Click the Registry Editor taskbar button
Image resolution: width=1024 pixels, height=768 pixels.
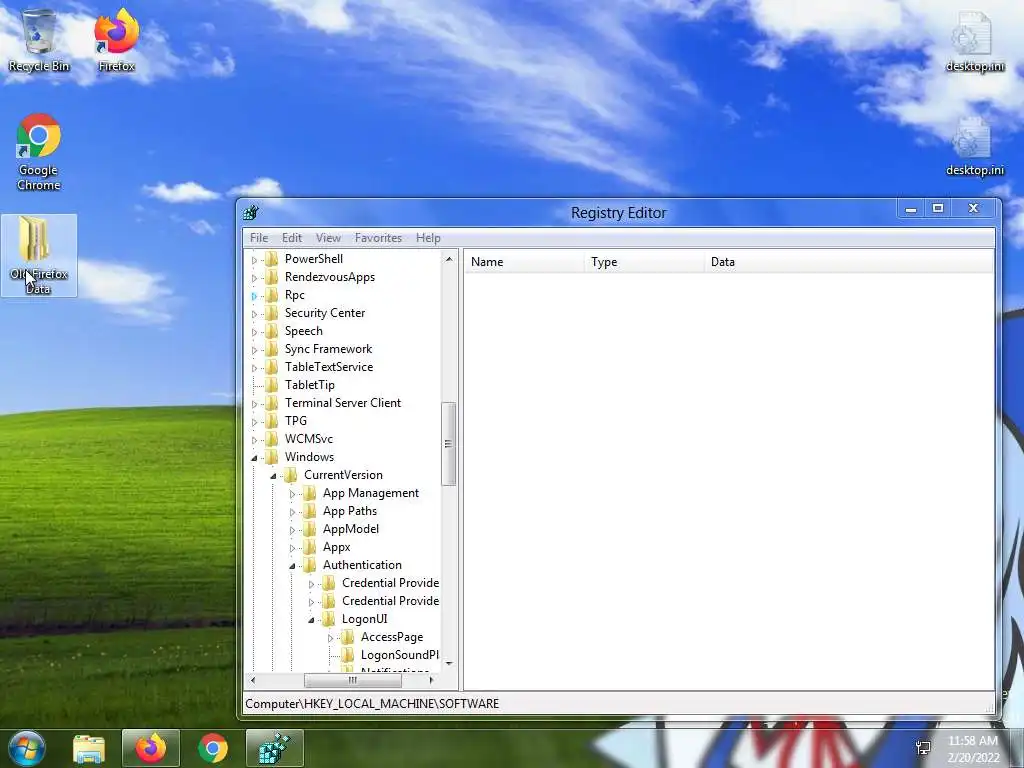pyautogui.click(x=274, y=748)
